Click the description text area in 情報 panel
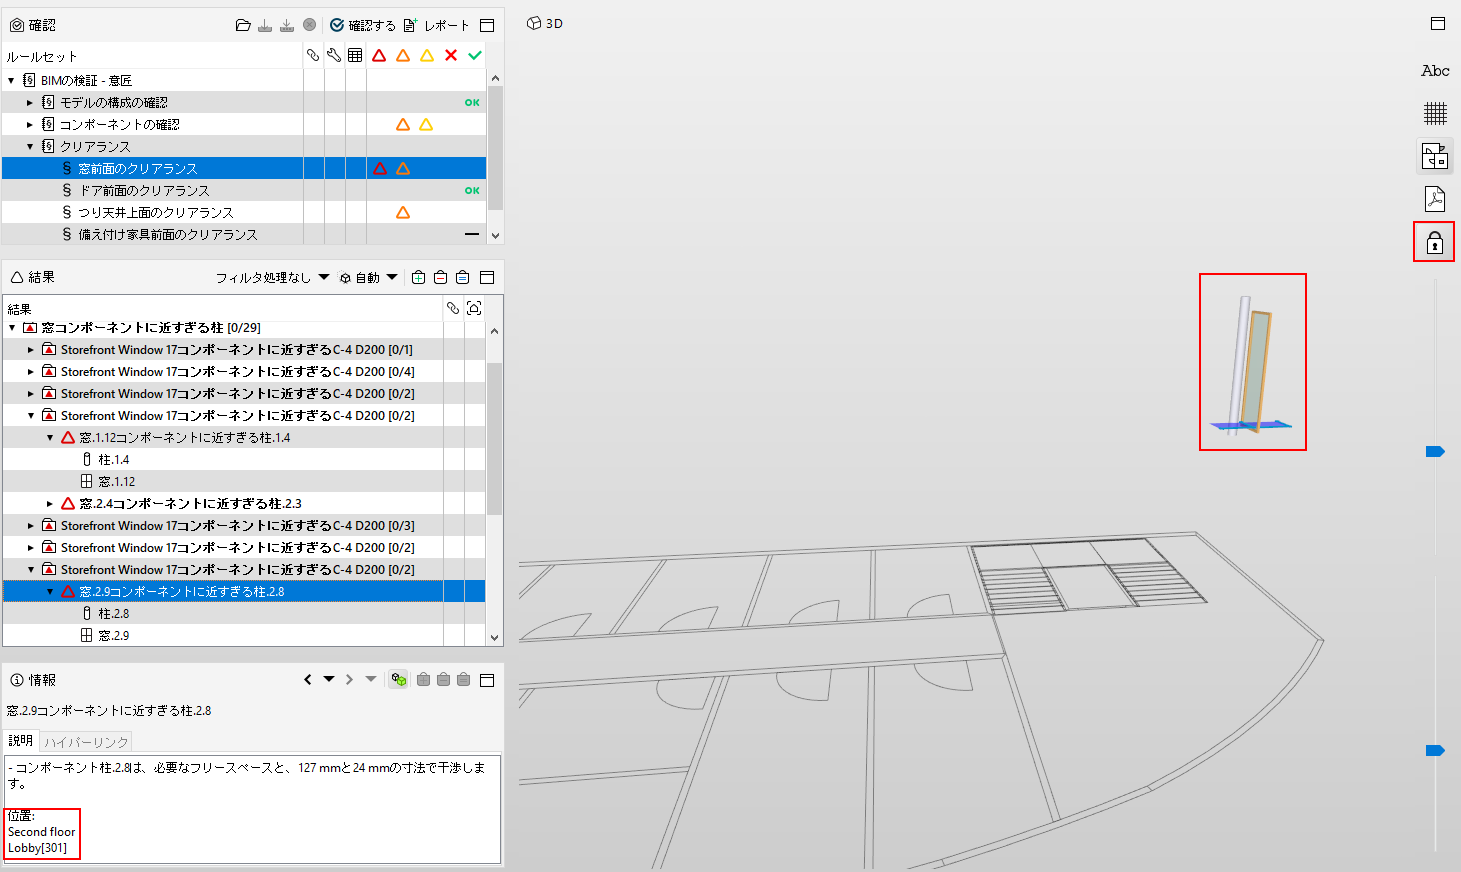Image resolution: width=1461 pixels, height=872 pixels. coord(251,809)
